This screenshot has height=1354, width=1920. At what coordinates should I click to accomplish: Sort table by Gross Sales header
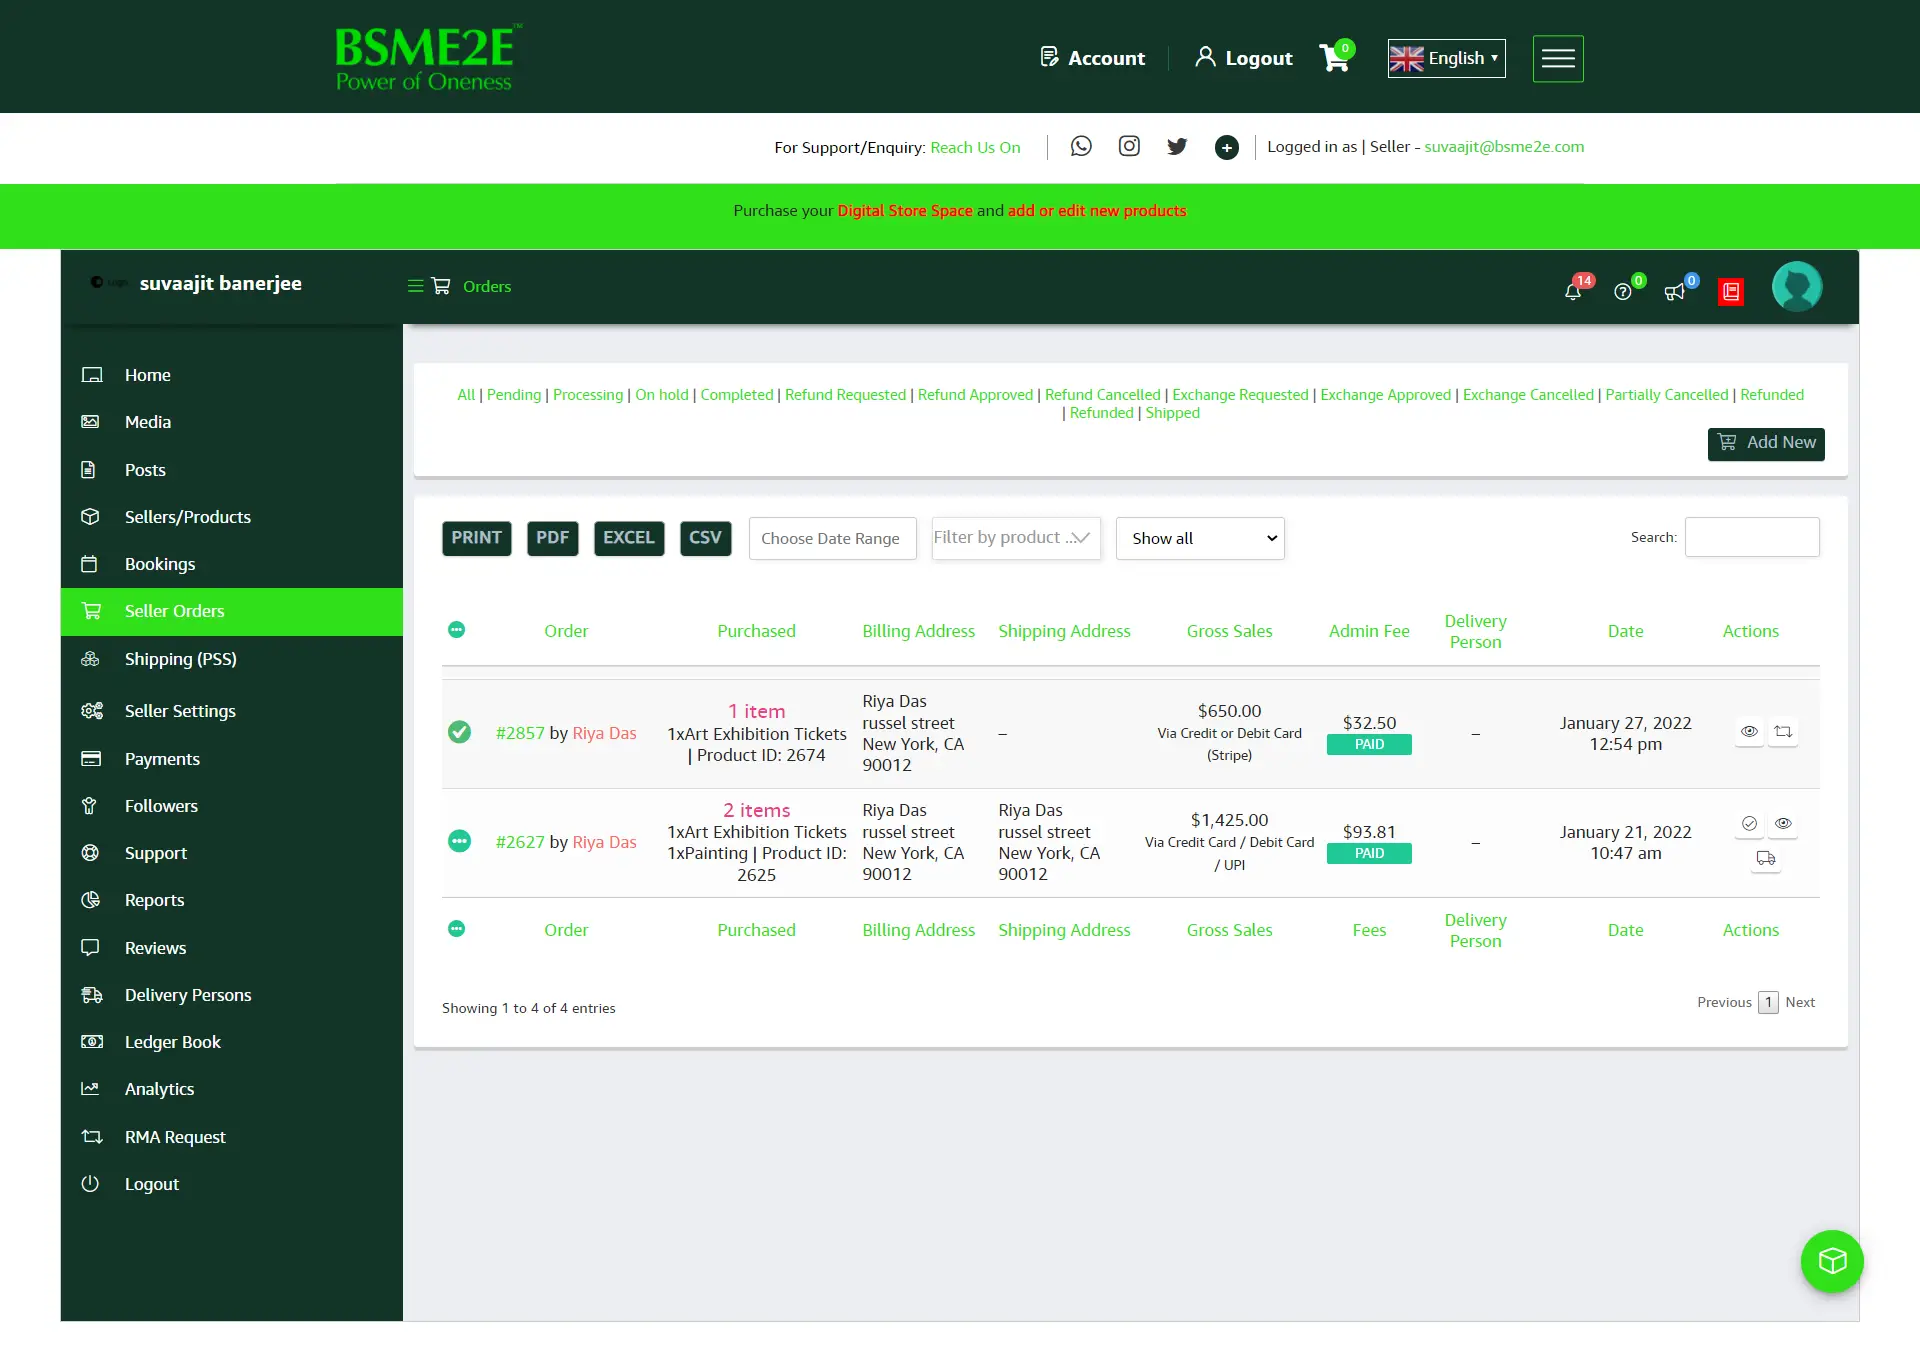(x=1229, y=631)
